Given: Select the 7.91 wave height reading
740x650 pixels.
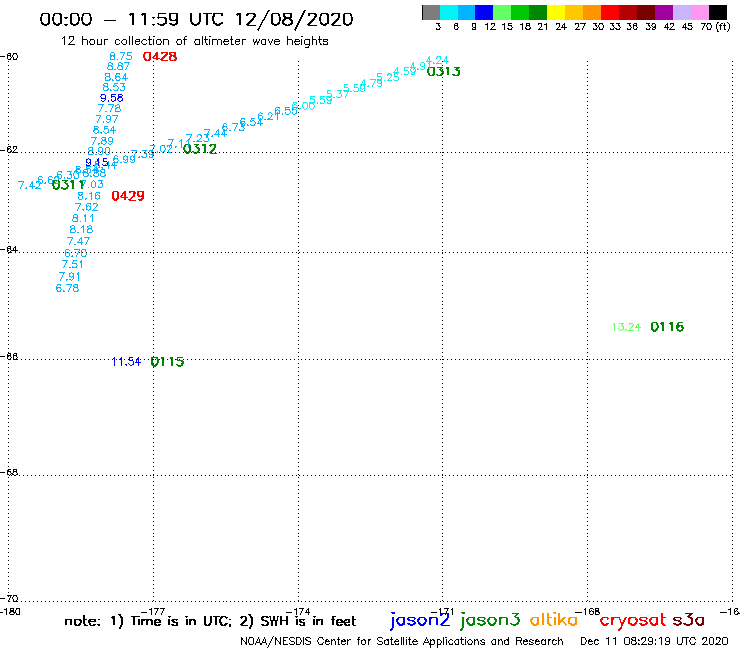Looking at the screenshot, I should tap(69, 277).
